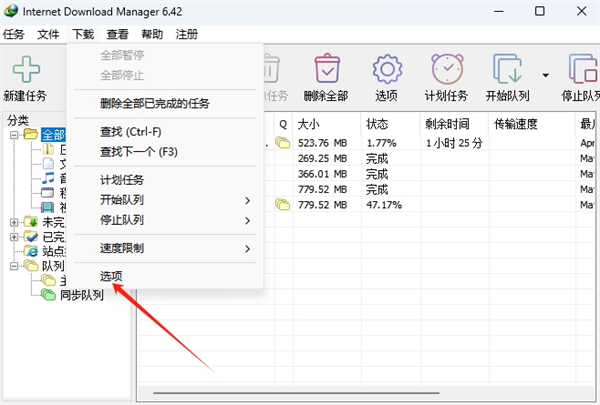
Task: Select the compressed files category icon
Action: tap(48, 149)
